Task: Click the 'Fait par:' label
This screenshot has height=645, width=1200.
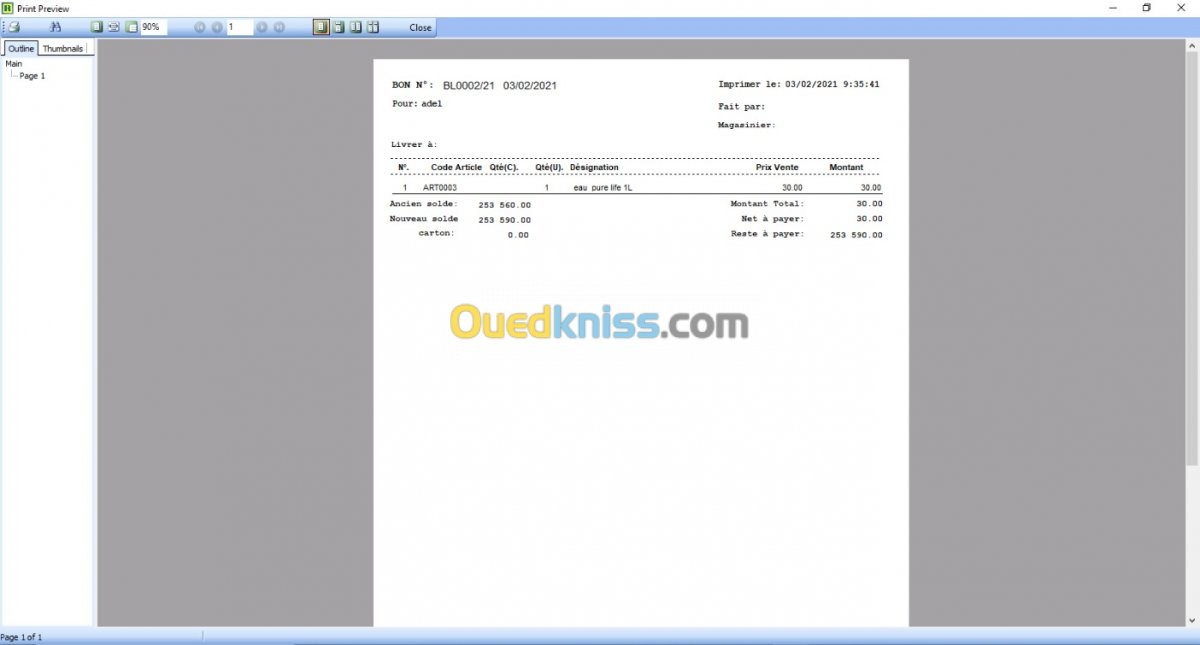Action: [x=742, y=106]
